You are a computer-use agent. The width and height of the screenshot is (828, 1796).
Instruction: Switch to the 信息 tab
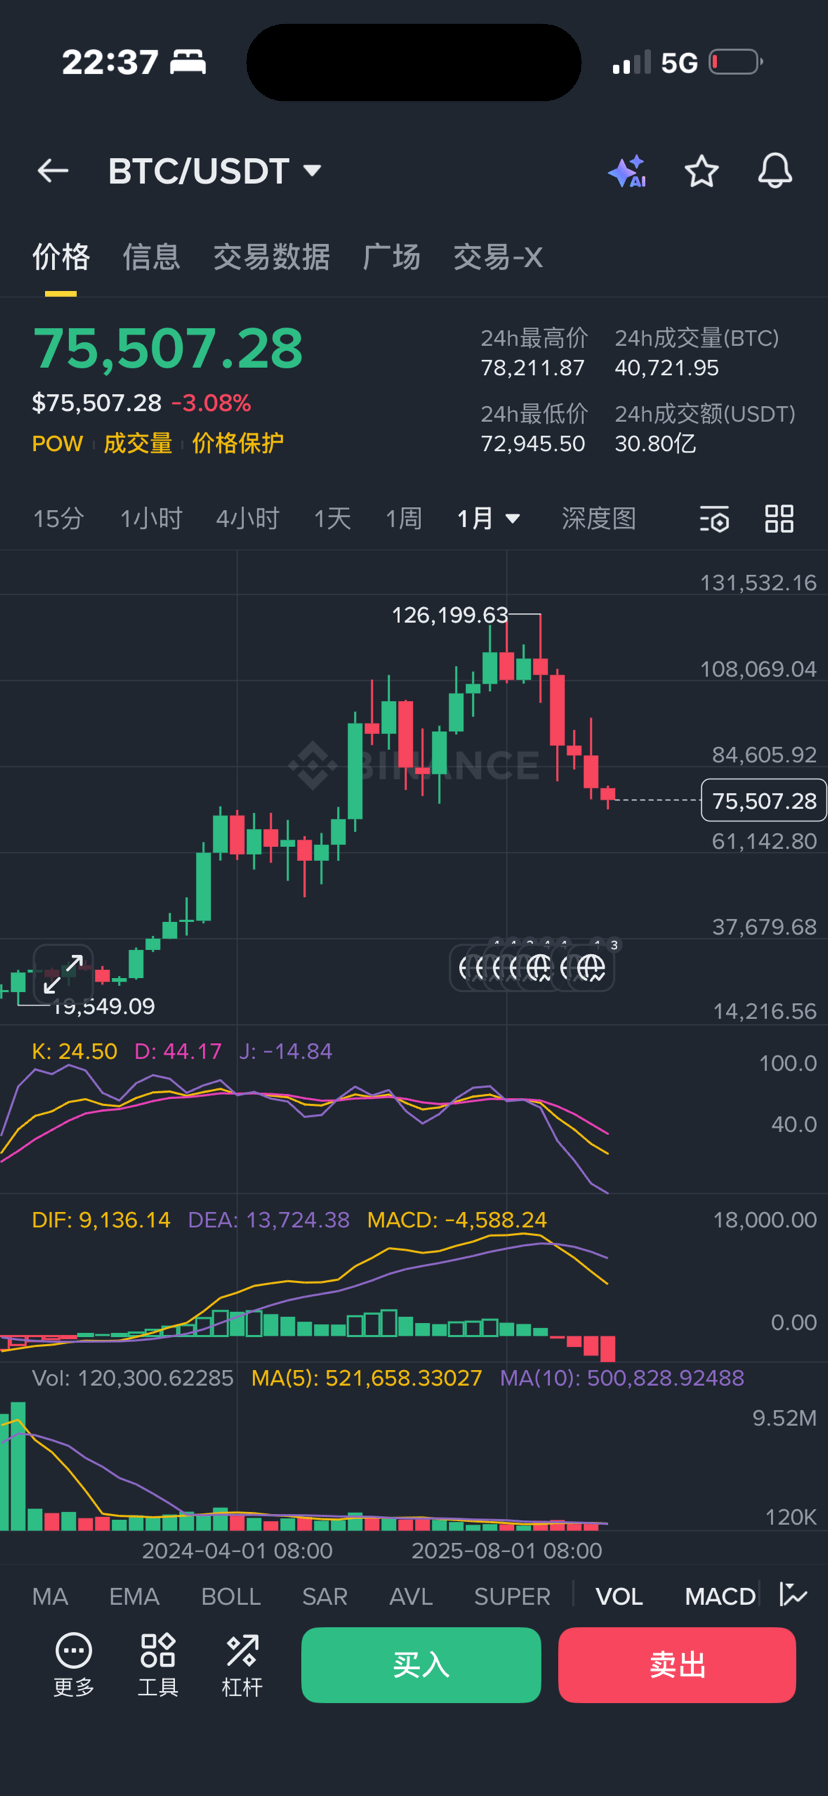pos(151,257)
